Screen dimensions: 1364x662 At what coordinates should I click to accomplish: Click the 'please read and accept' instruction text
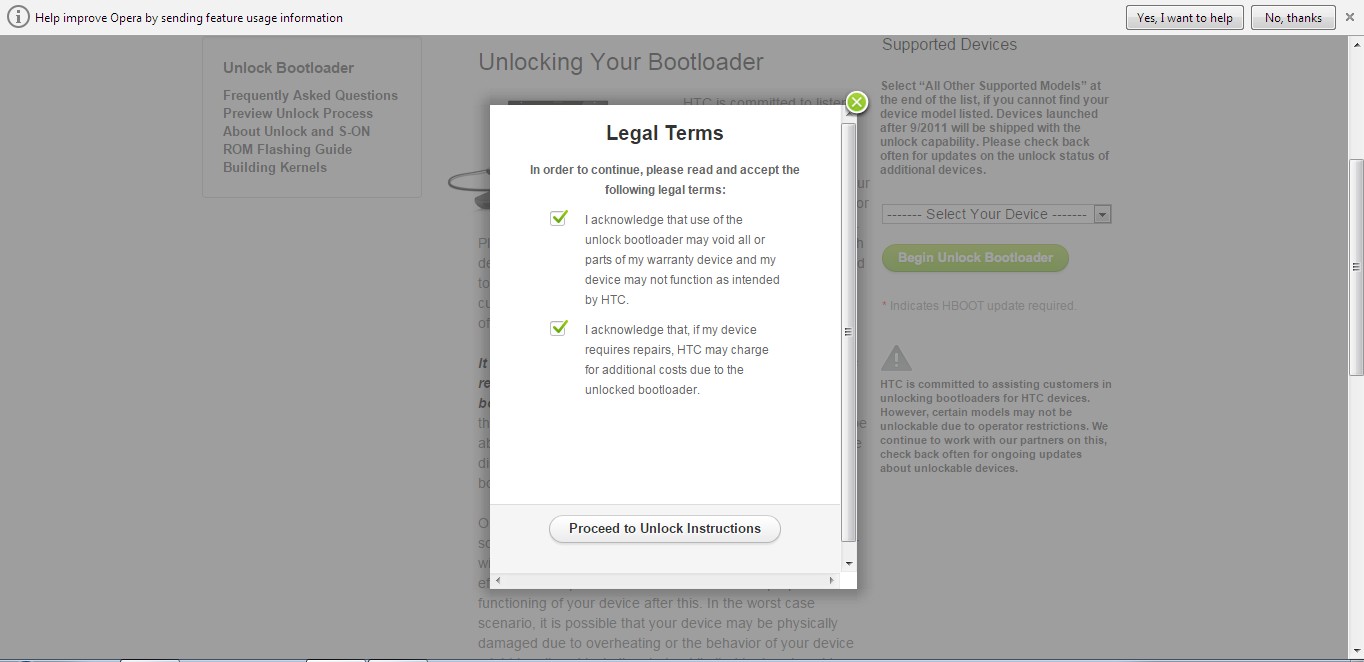(x=665, y=180)
